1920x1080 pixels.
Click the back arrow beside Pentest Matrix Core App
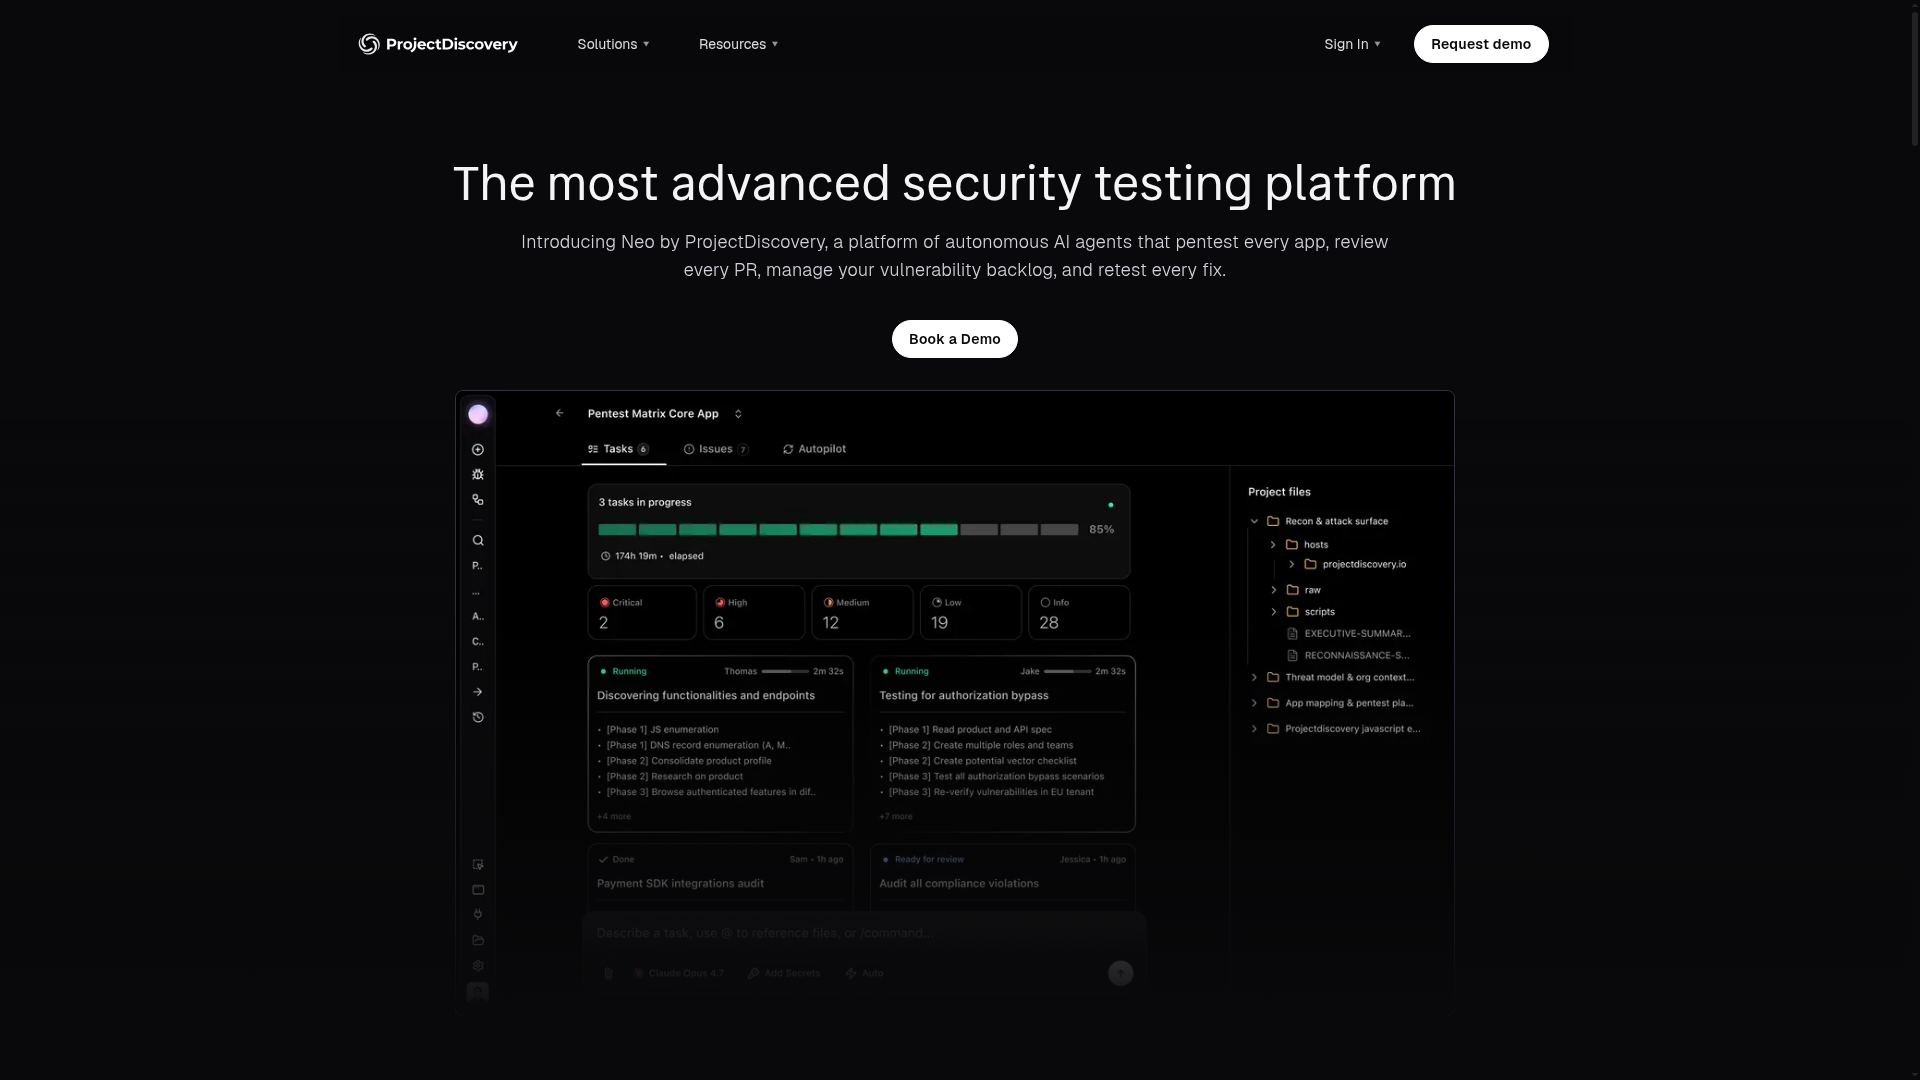(560, 413)
